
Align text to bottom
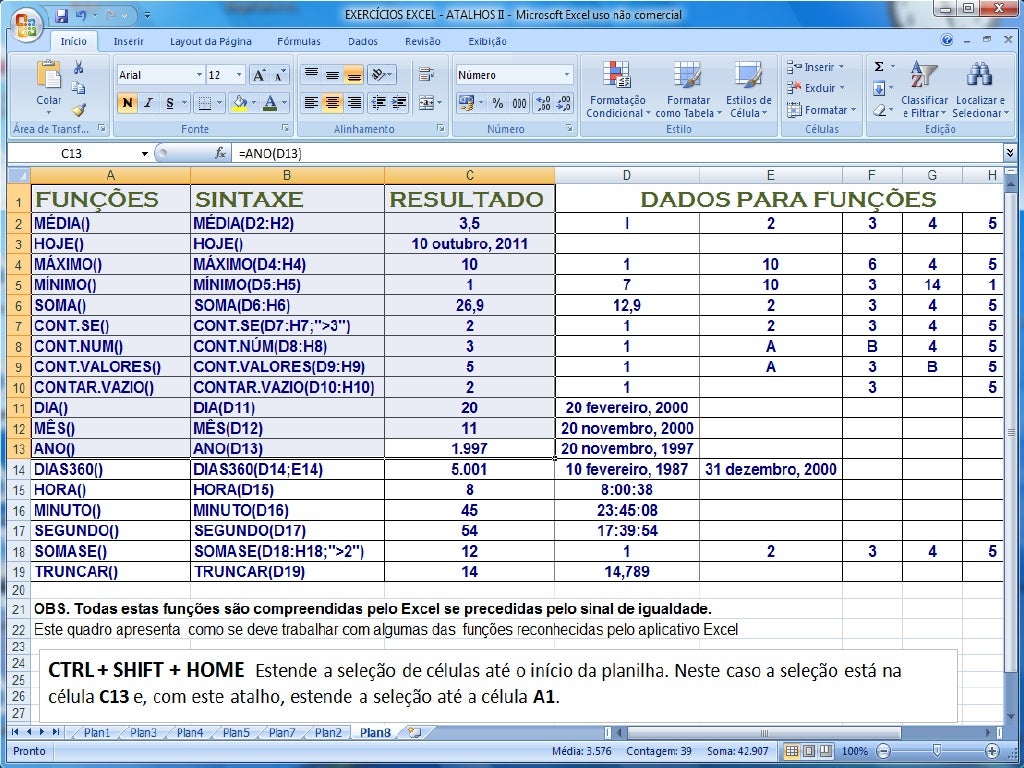pos(353,75)
